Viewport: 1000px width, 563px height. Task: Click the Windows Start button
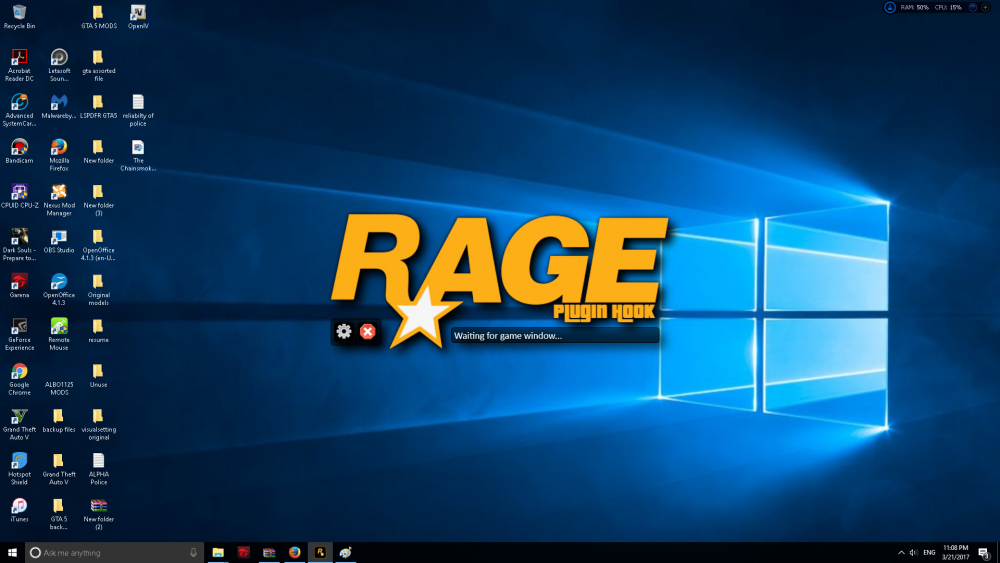pos(13,552)
